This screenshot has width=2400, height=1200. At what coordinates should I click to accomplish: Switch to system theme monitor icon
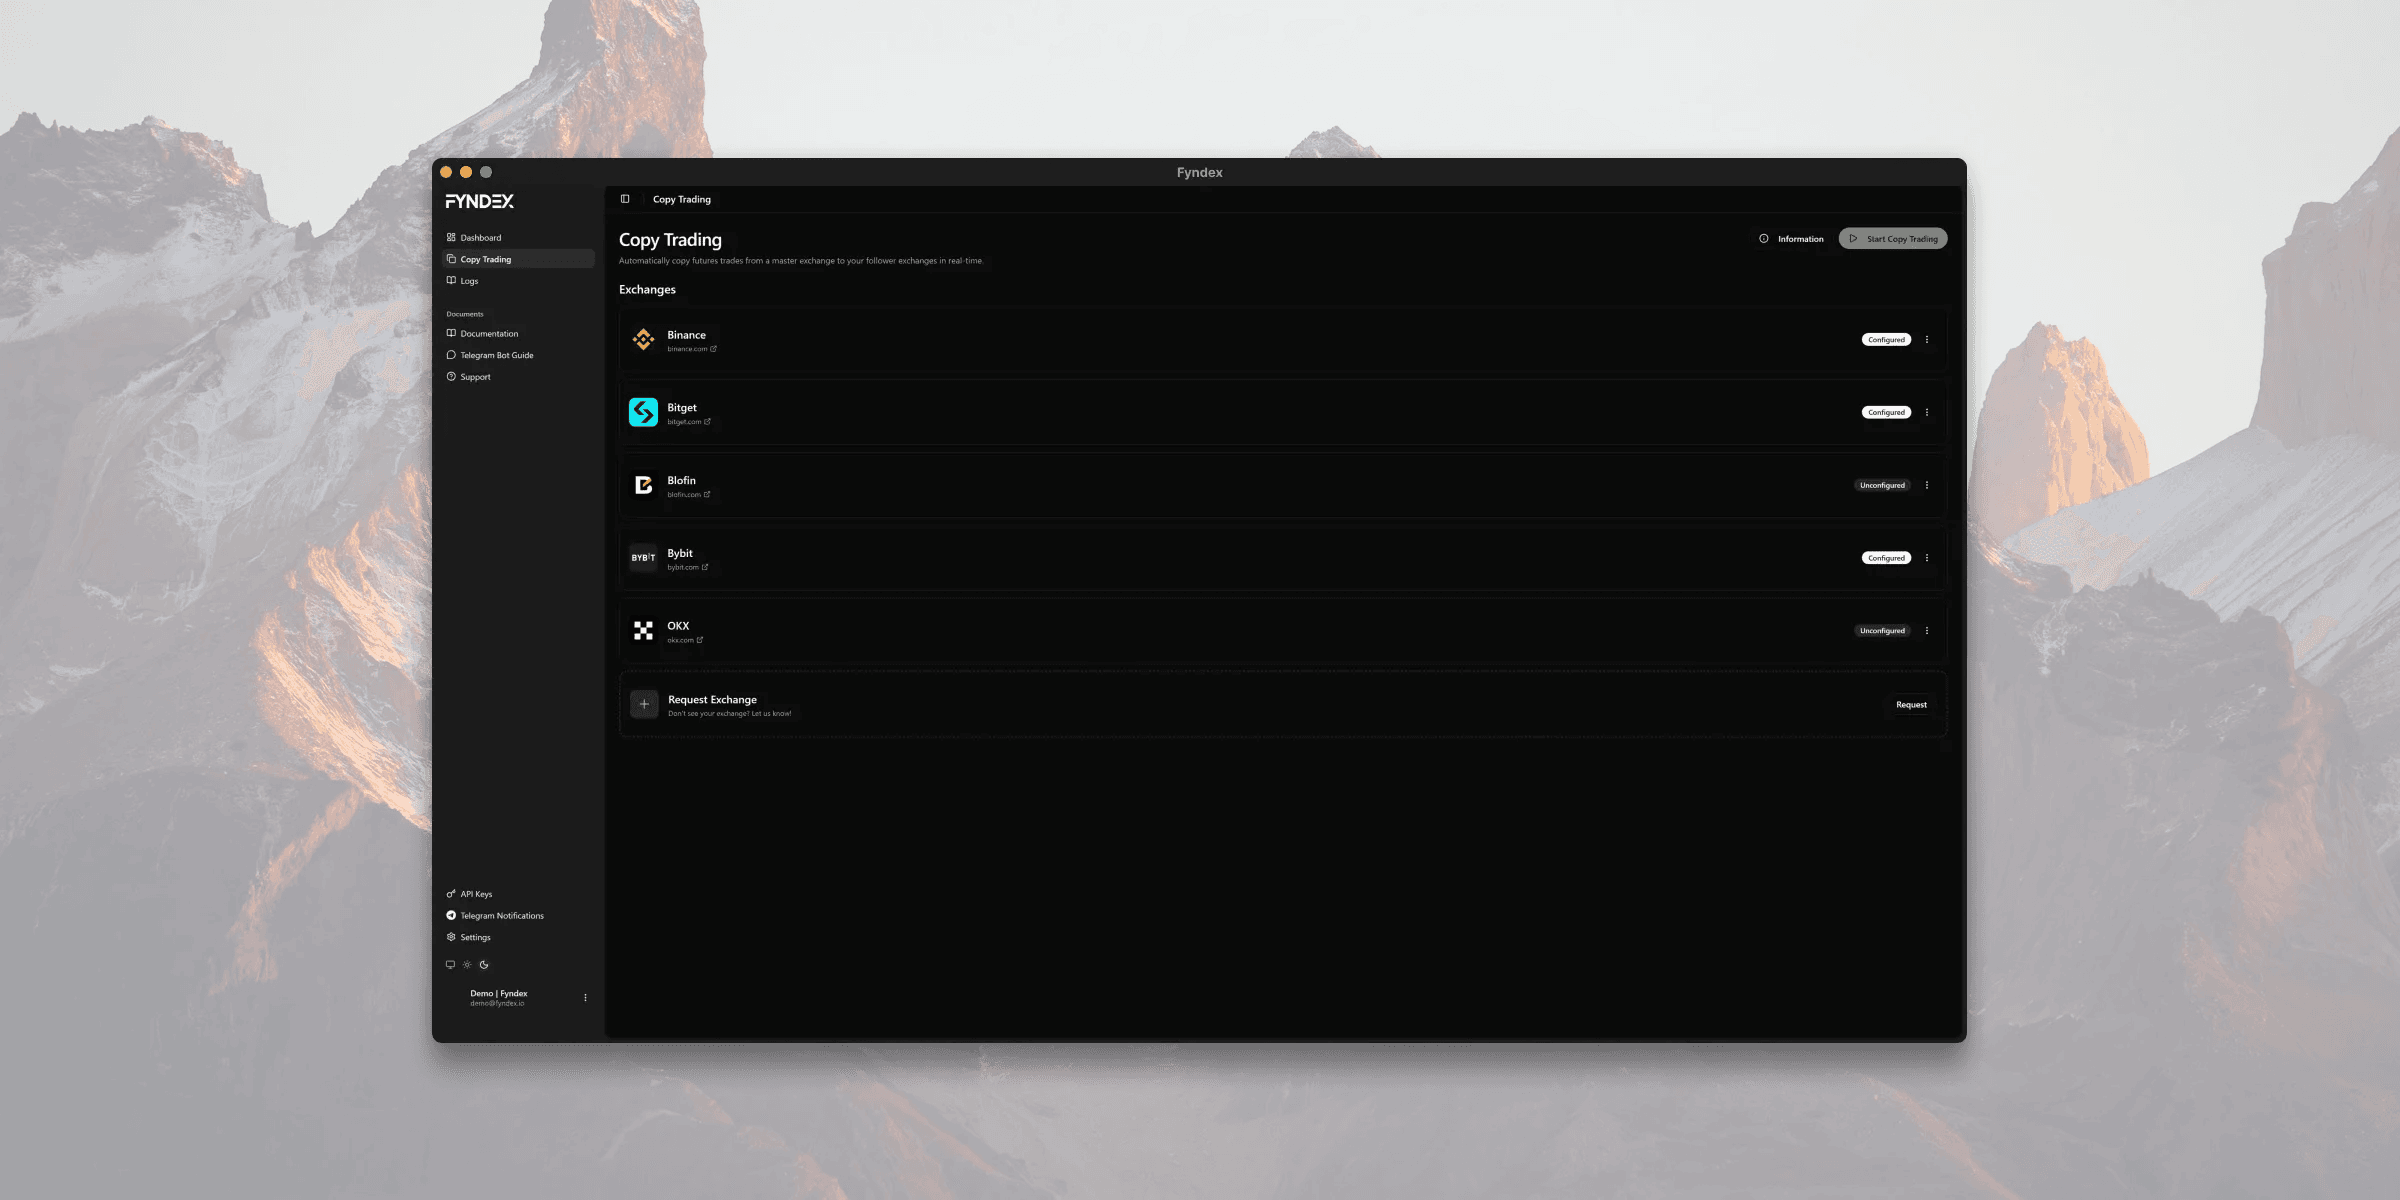tap(450, 965)
